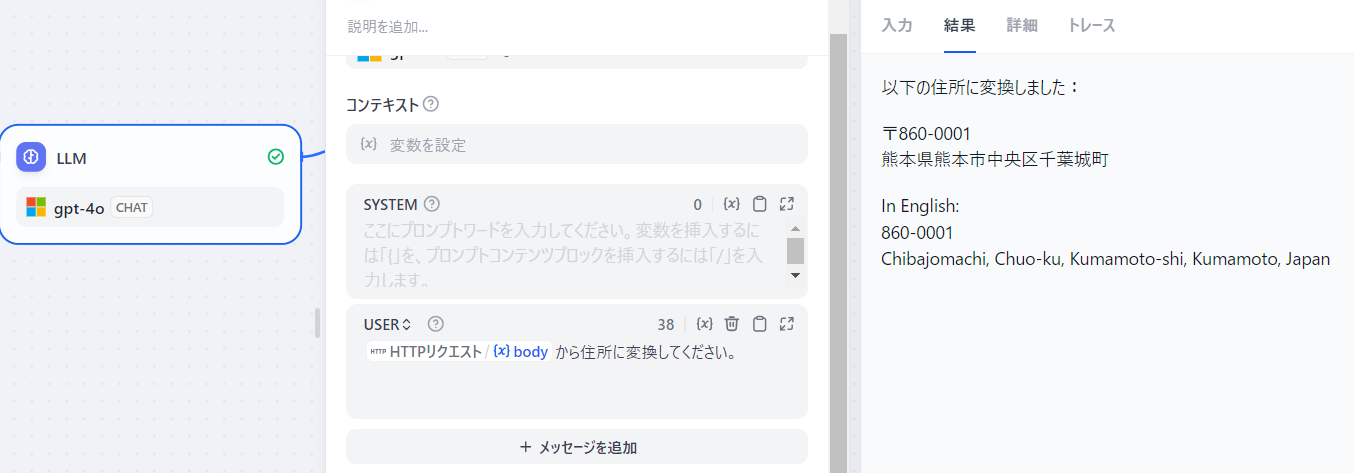Viewport: 1354px width, 473px height.
Task: Click the Microsoft logo beside gpt-4o on the node
Action: [x=36, y=207]
